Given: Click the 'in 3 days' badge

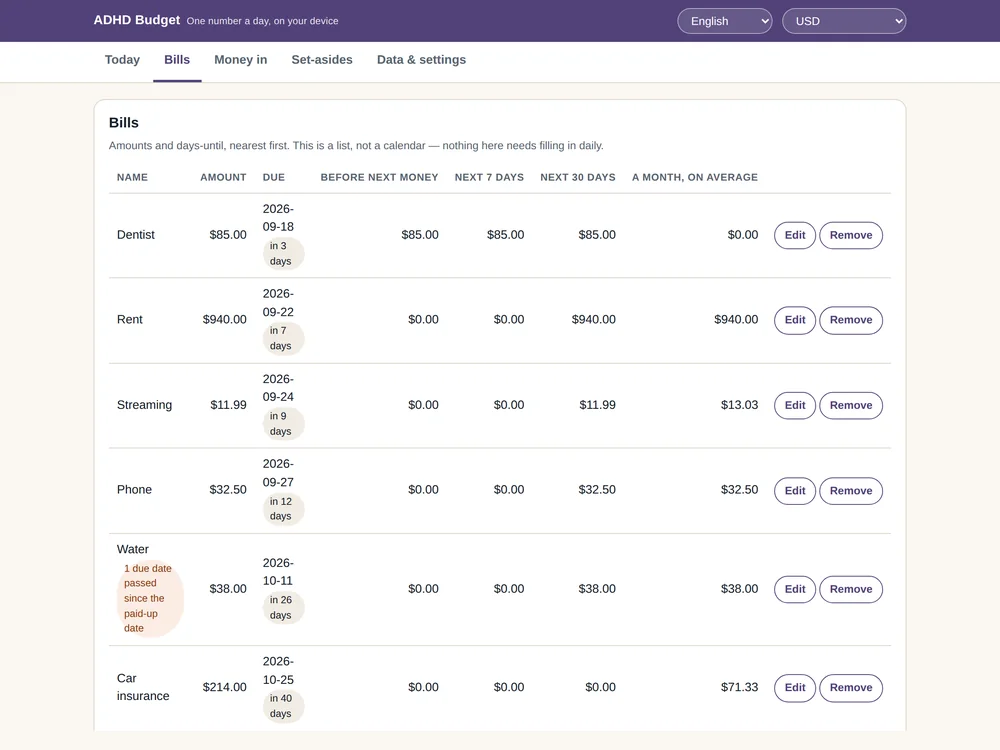Looking at the screenshot, I should (x=283, y=253).
